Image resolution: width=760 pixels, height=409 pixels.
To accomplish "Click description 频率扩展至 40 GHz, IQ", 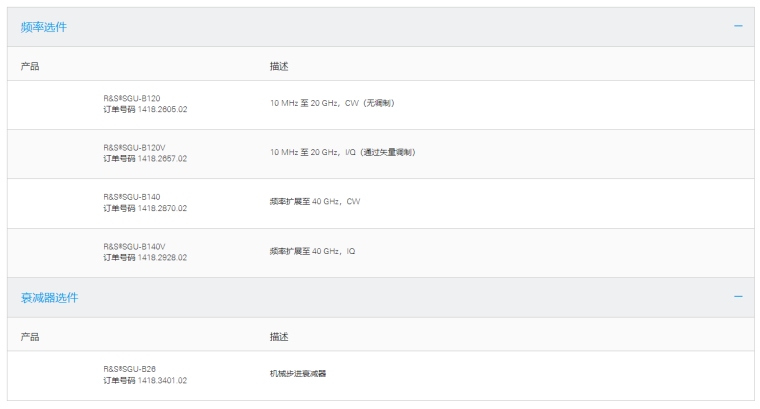I will [x=313, y=252].
